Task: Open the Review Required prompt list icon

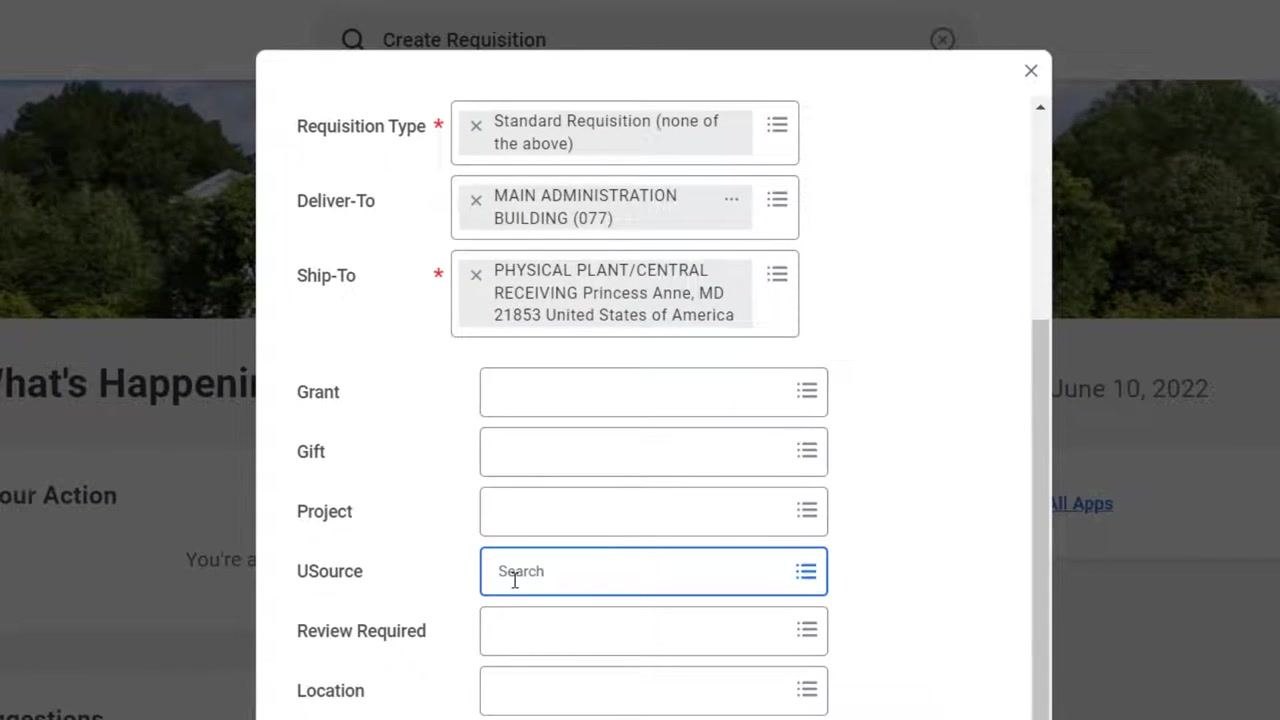Action: pos(807,630)
